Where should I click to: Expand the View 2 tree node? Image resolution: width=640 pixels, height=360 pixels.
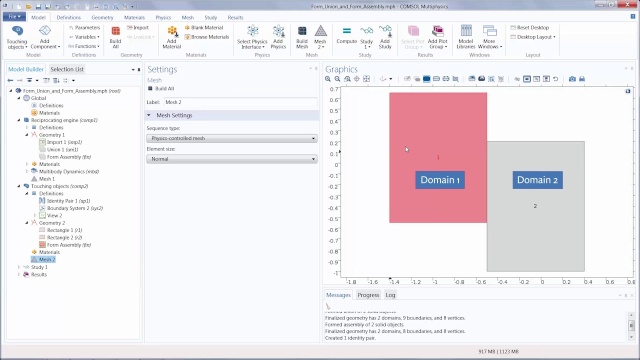[35, 216]
